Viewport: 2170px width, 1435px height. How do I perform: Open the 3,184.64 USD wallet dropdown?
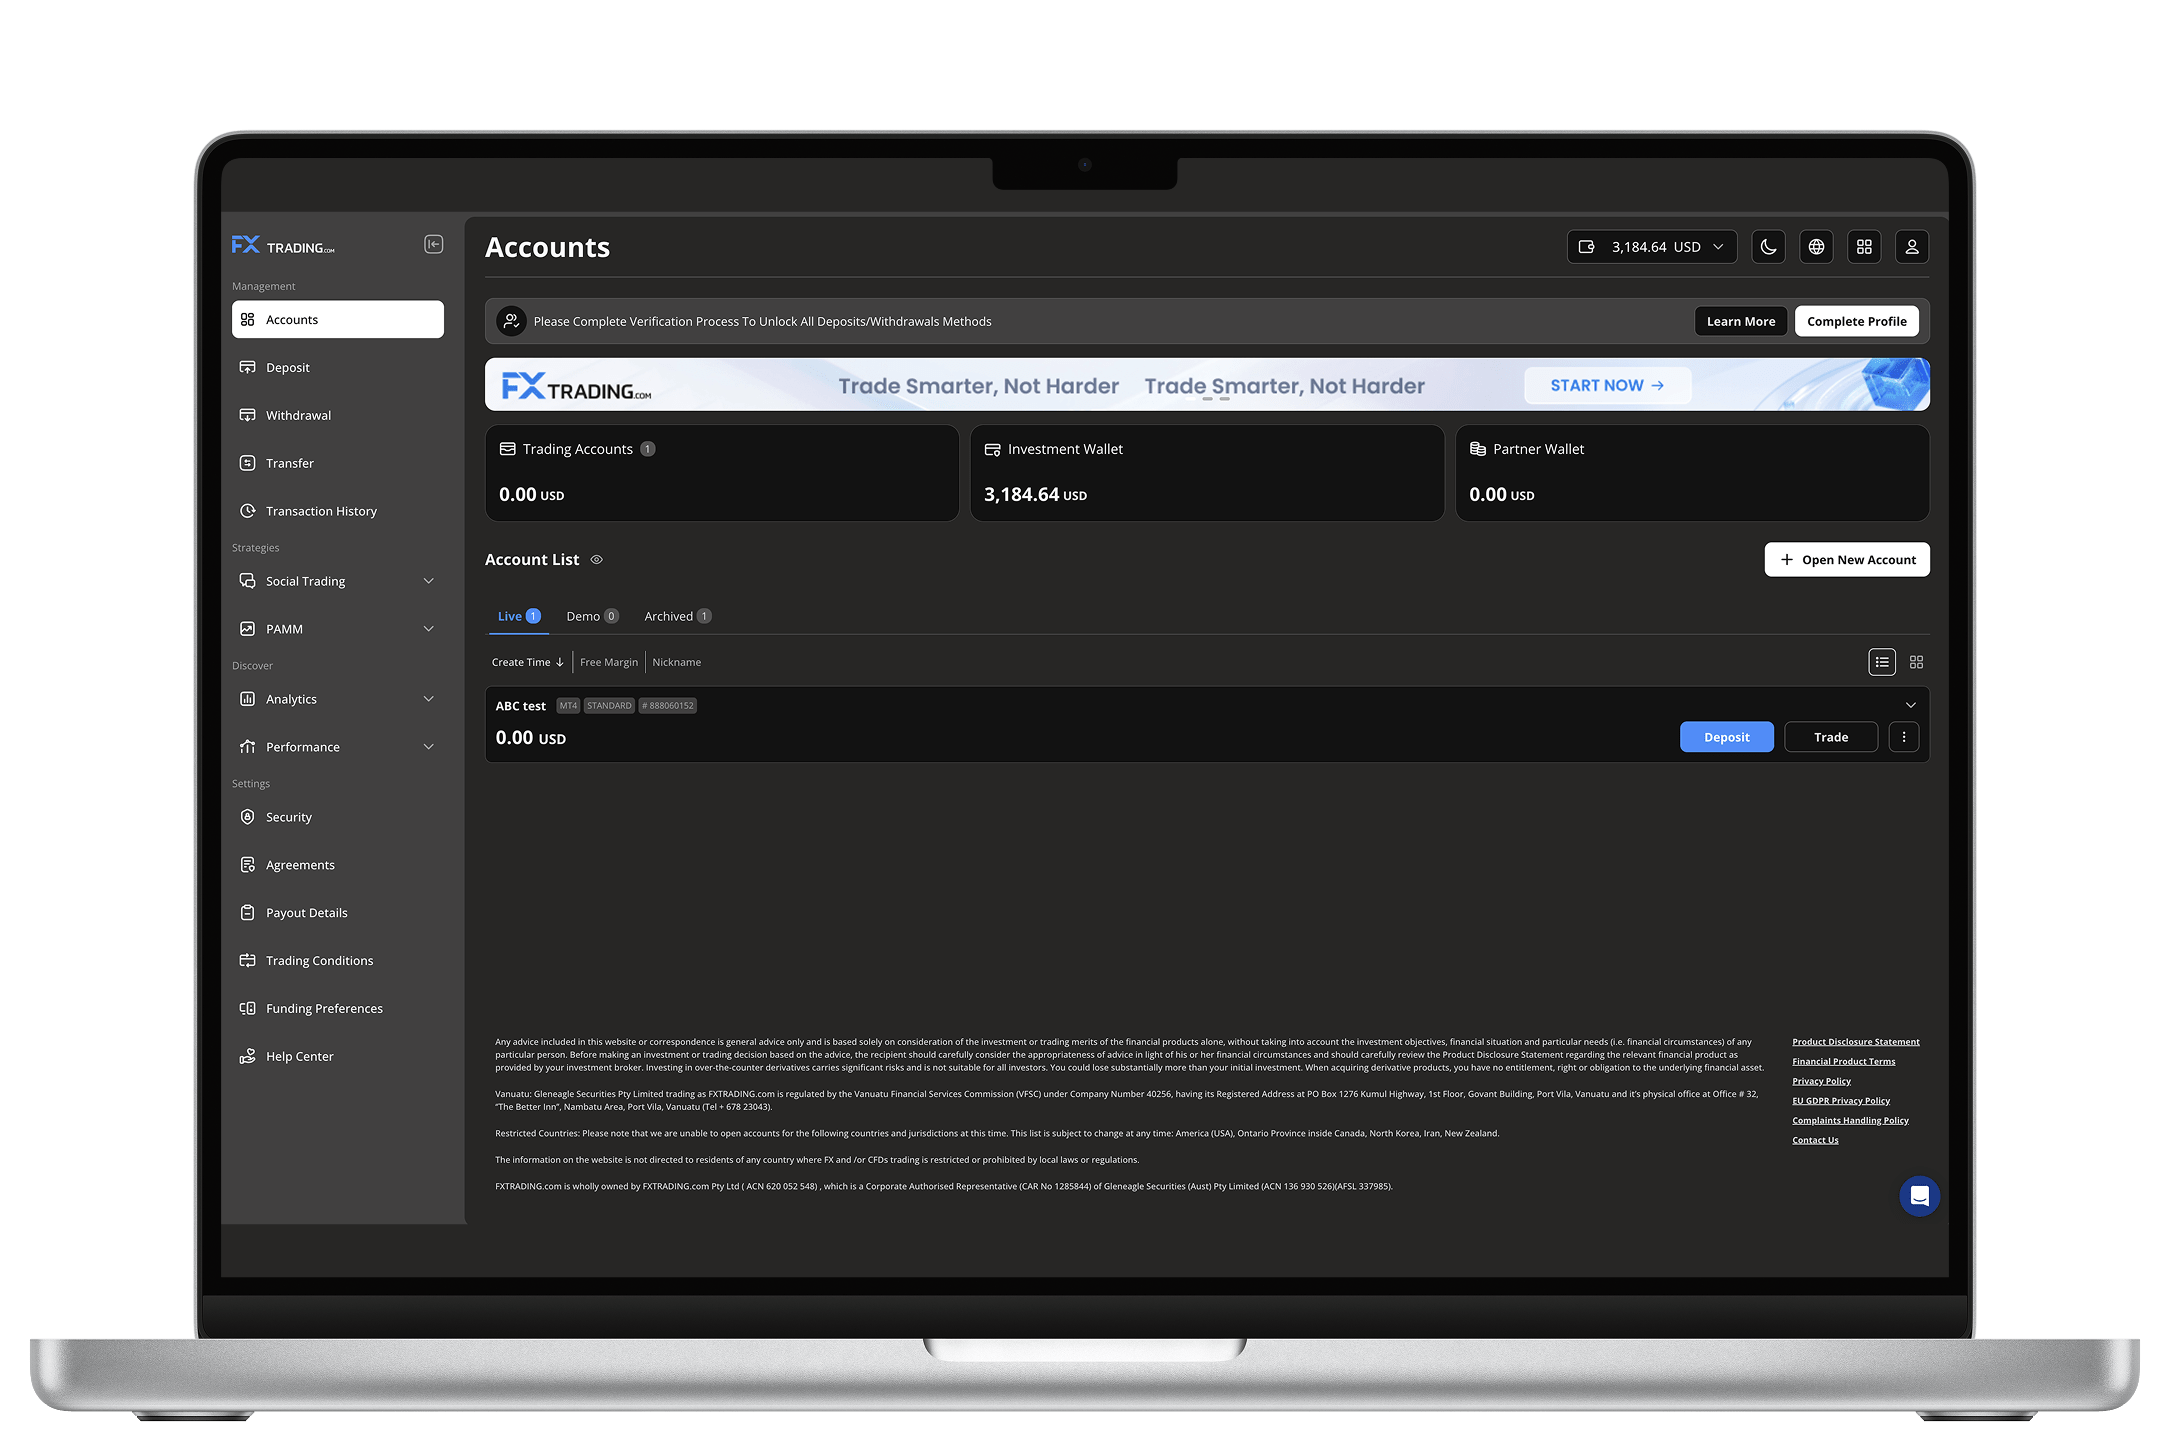click(x=1651, y=247)
